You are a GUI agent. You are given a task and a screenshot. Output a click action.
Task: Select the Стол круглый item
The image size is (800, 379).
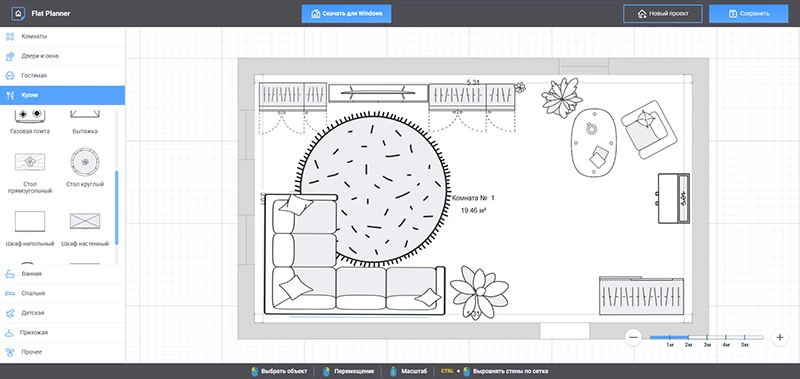pyautogui.click(x=85, y=168)
